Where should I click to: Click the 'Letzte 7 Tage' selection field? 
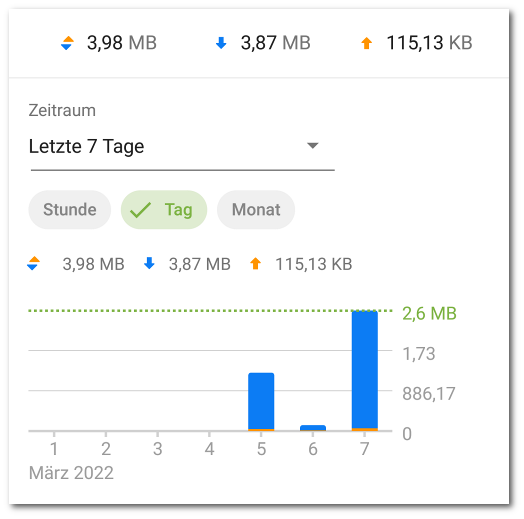[x=182, y=147]
